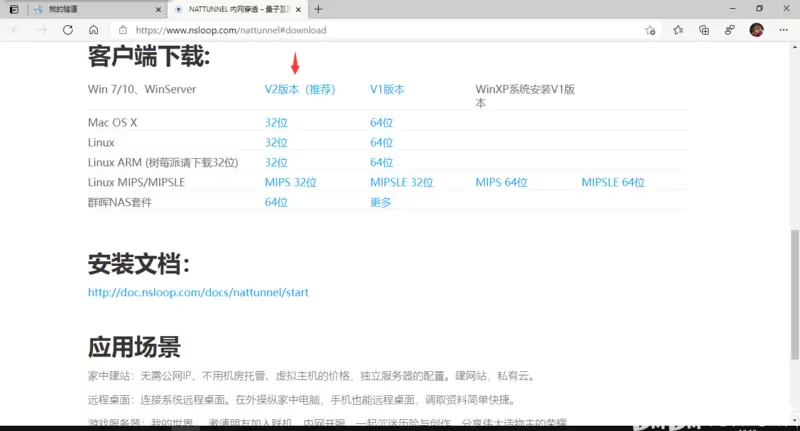
Task: Download 群晖NAS 64位 package
Action: [x=276, y=202]
